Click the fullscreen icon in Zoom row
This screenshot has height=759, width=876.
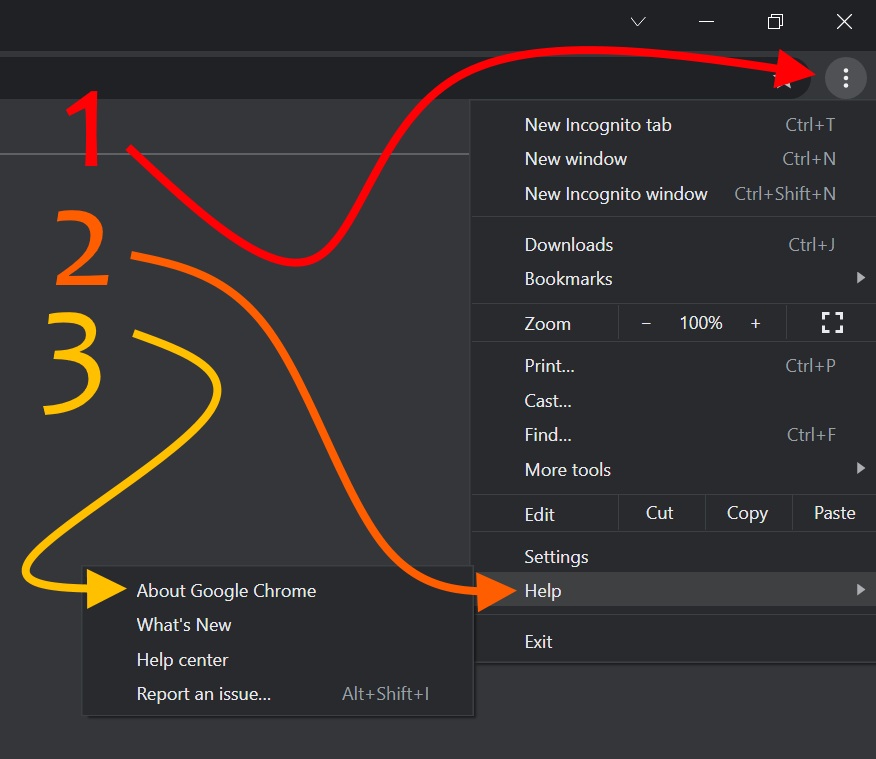tap(832, 323)
